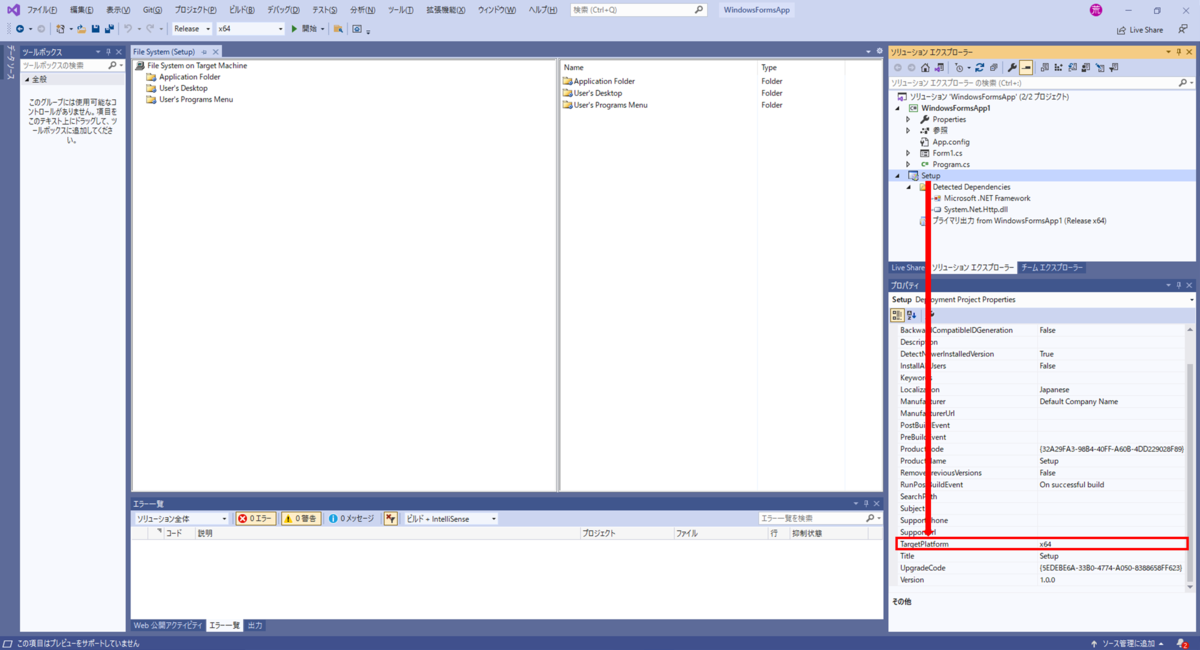
Task: Click the Categorized view icon in Properties panel
Action: click(x=897, y=315)
